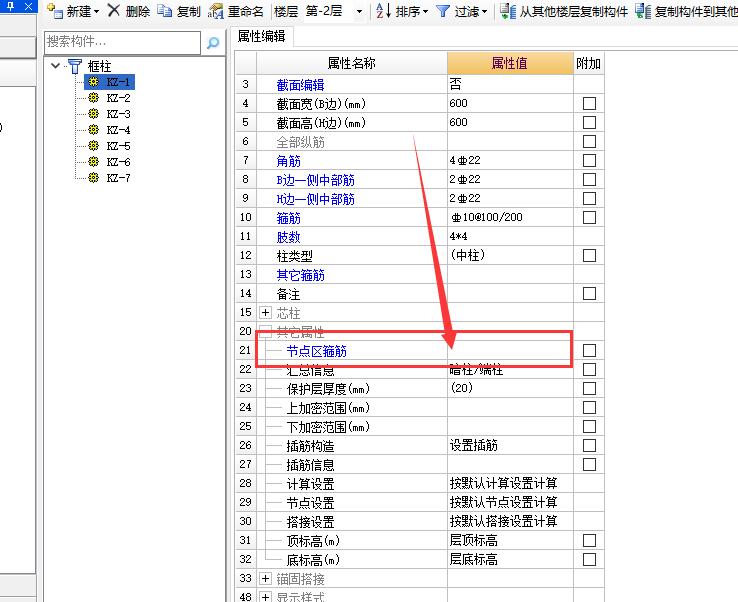Click the 新建 (New) toolbar icon

(55, 10)
